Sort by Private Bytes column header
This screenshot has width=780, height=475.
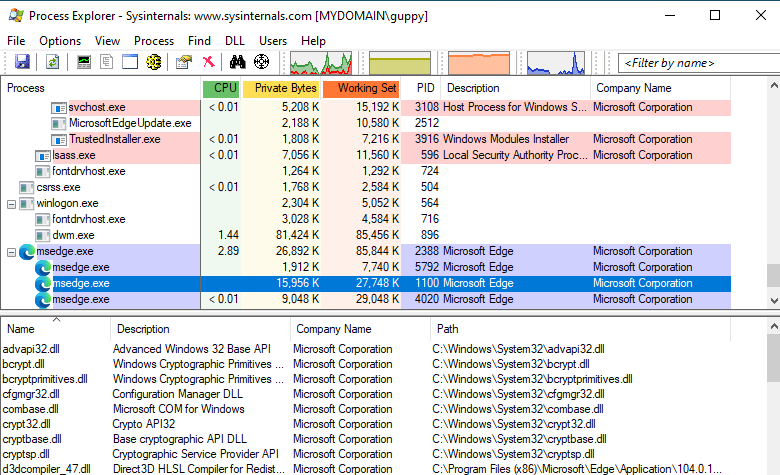point(281,88)
